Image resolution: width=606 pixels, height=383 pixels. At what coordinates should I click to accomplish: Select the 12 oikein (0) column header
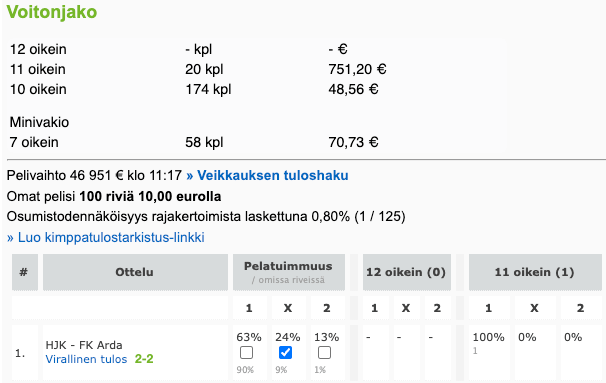coord(407,272)
